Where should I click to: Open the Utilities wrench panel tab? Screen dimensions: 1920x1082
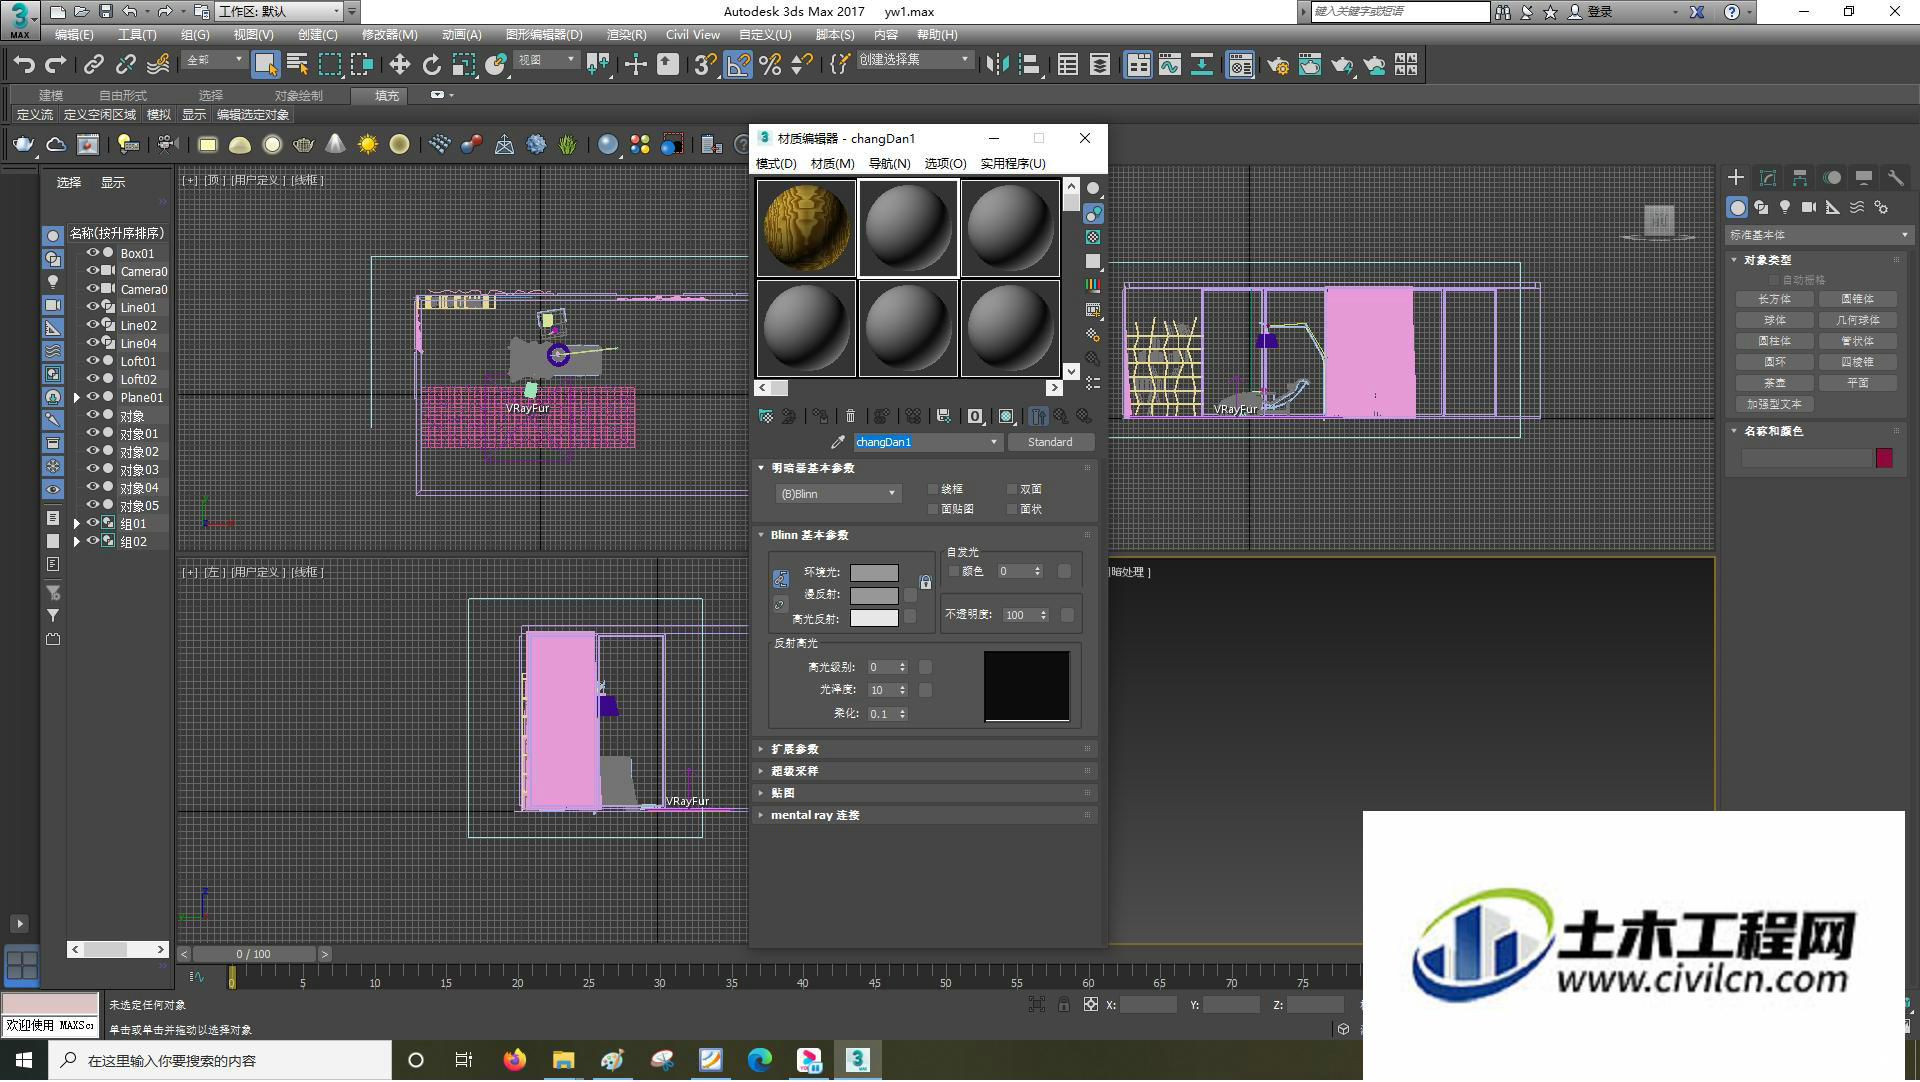tap(1895, 177)
